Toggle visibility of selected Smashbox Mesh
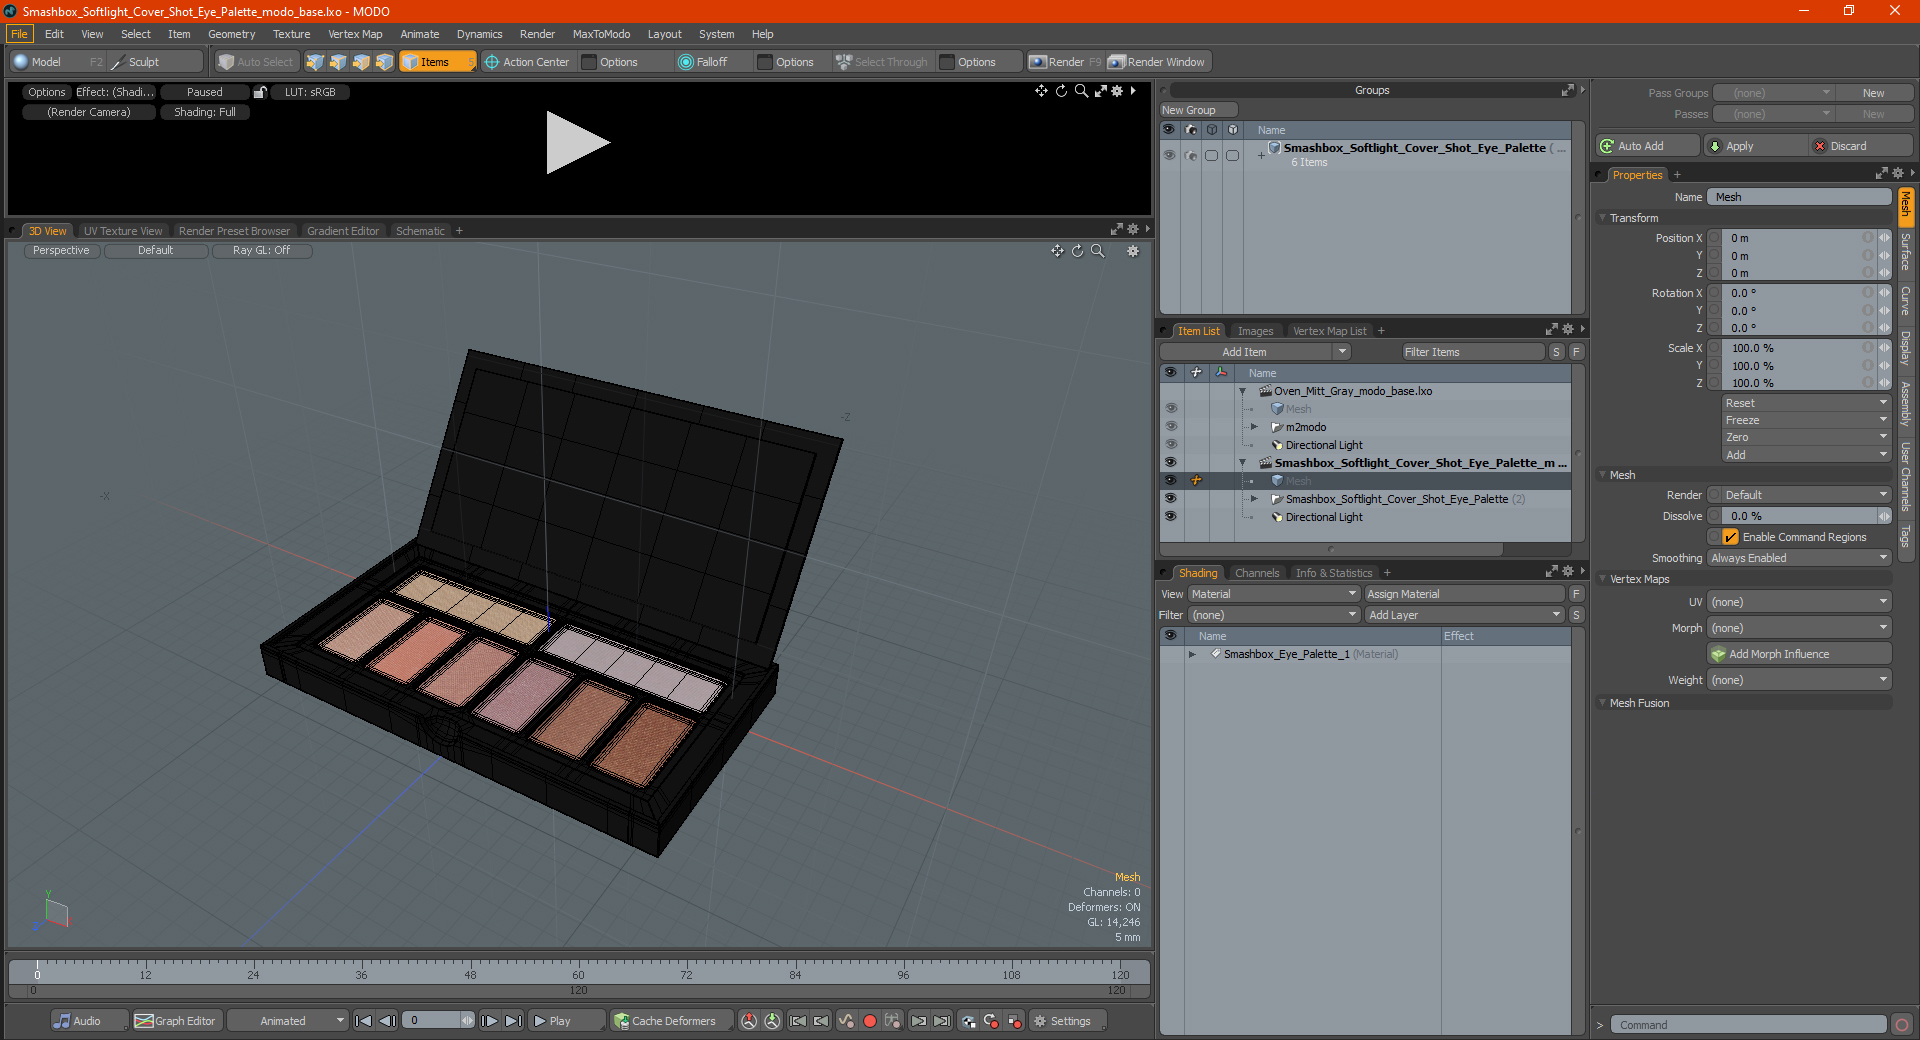The width and height of the screenshot is (1920, 1040). (x=1171, y=481)
